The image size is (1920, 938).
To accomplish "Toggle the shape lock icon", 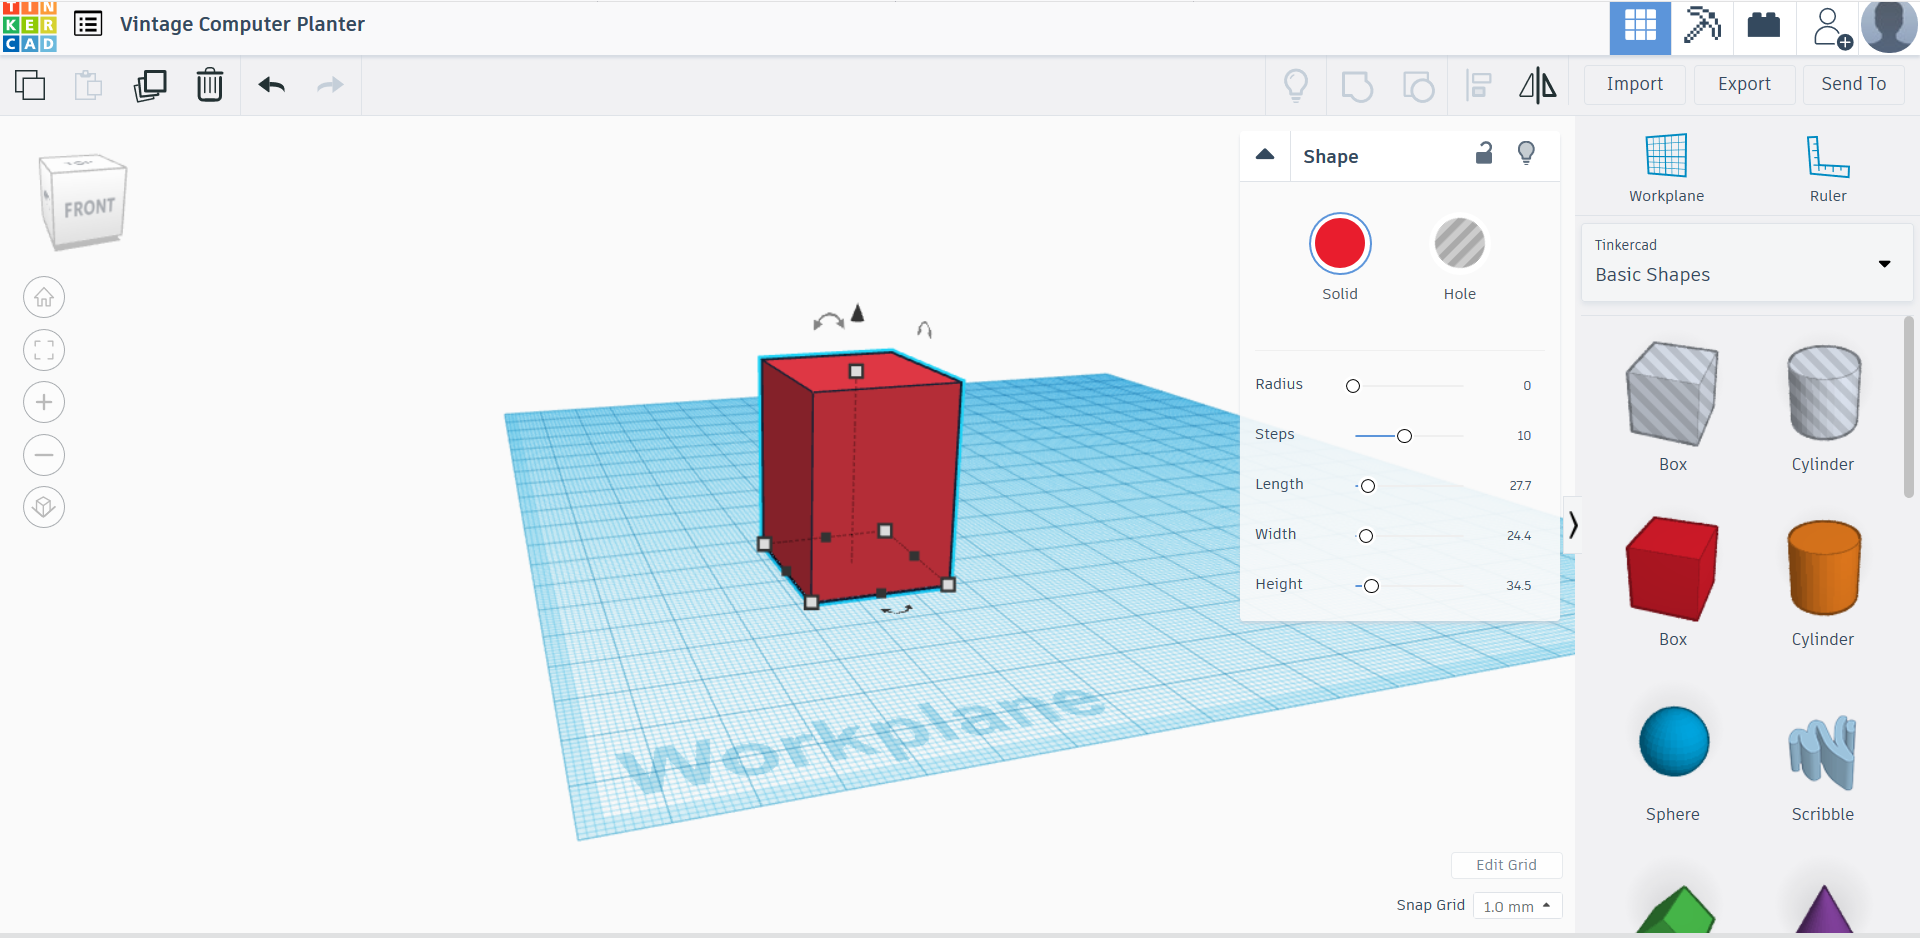I will pyautogui.click(x=1484, y=152).
